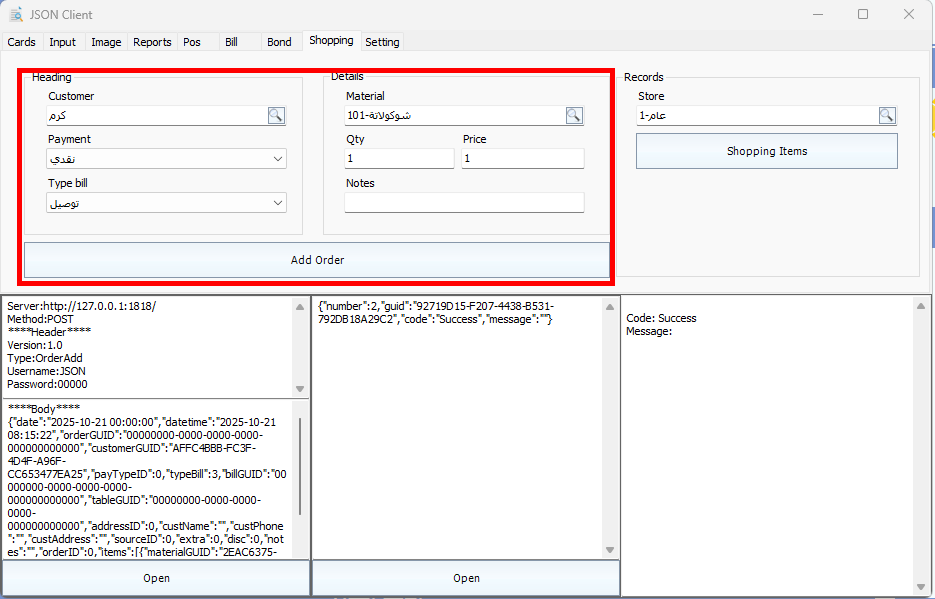Click into the Qty input field

(399, 159)
